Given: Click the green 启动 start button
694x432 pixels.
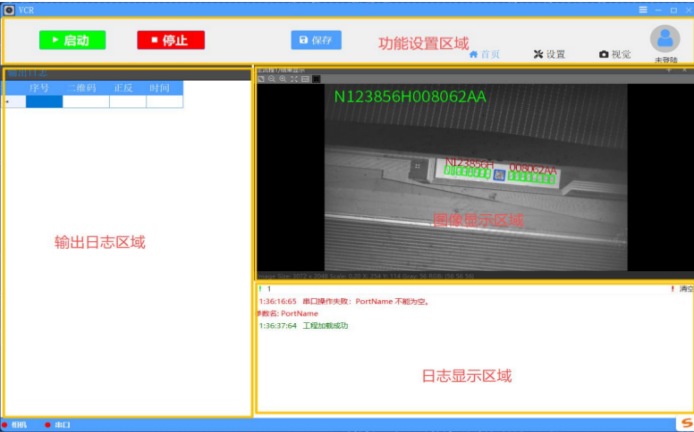Looking at the screenshot, I should click(x=72, y=40).
